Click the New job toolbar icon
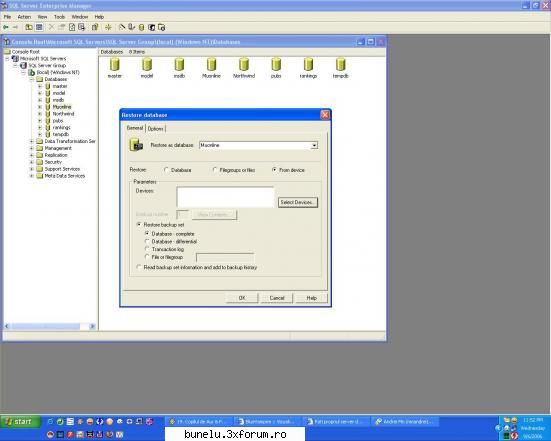551x441 pixels. [x=162, y=27]
